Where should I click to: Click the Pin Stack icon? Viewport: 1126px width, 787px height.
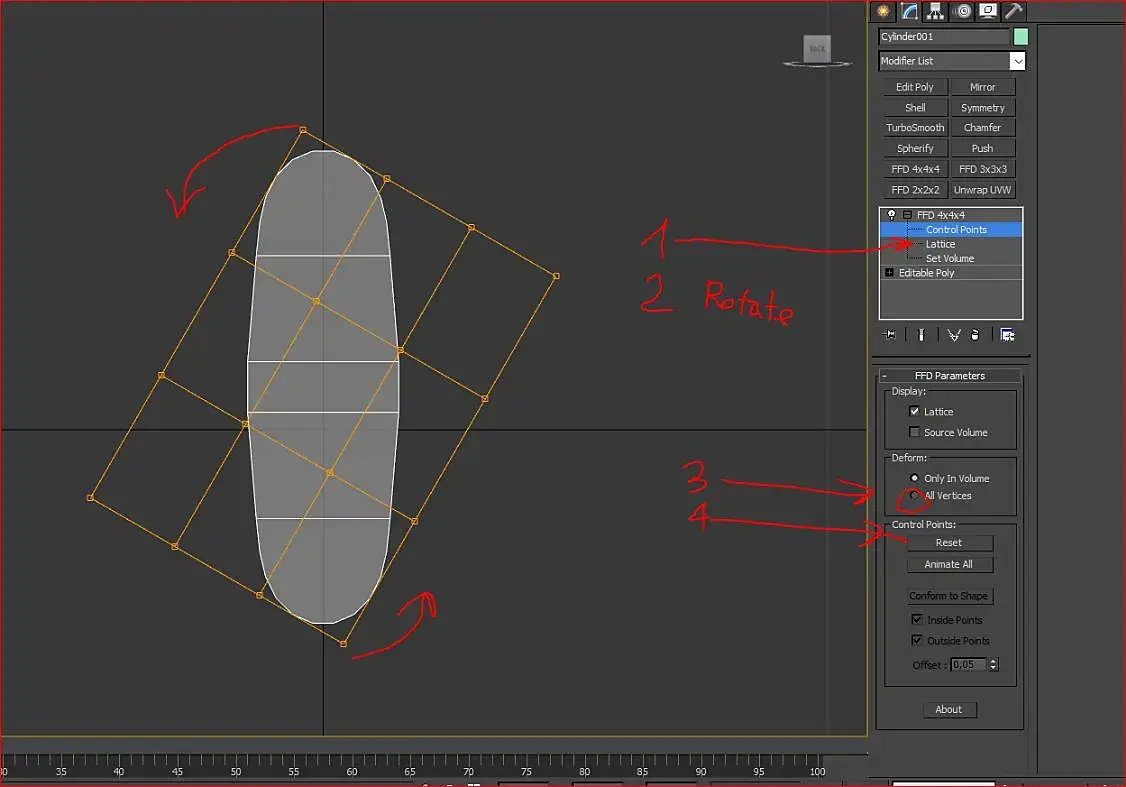tap(889, 335)
